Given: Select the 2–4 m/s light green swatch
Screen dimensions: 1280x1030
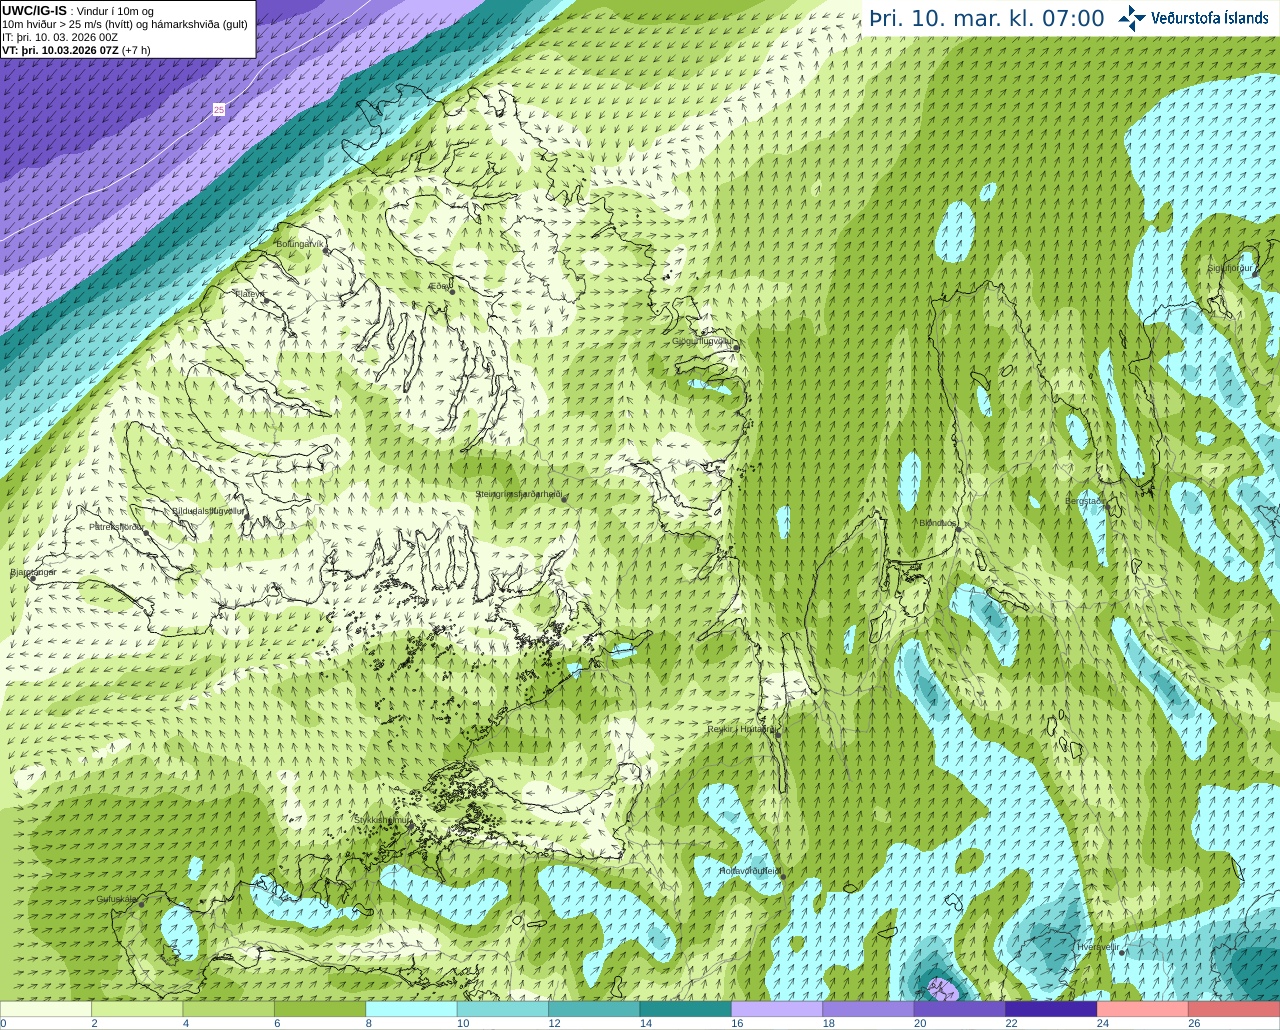Looking at the screenshot, I should 137,1009.
